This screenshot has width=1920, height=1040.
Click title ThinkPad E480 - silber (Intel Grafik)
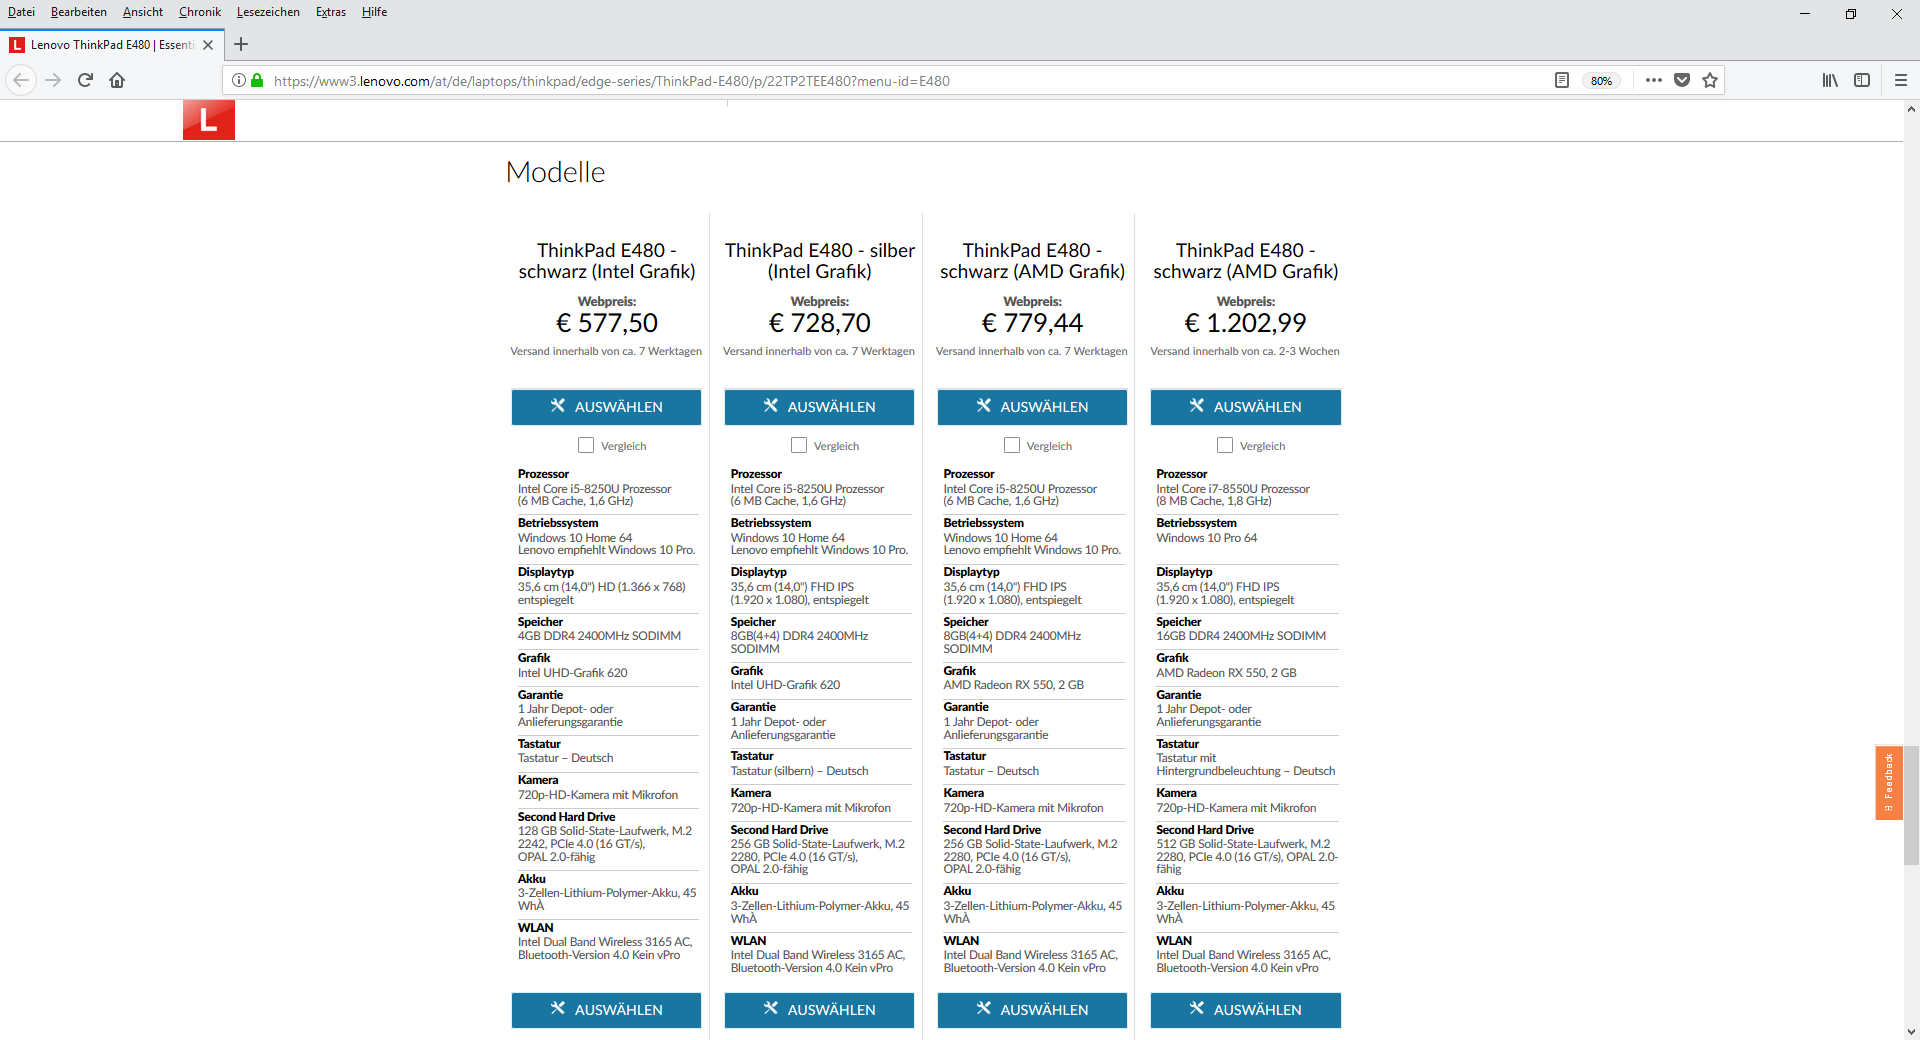(820, 261)
